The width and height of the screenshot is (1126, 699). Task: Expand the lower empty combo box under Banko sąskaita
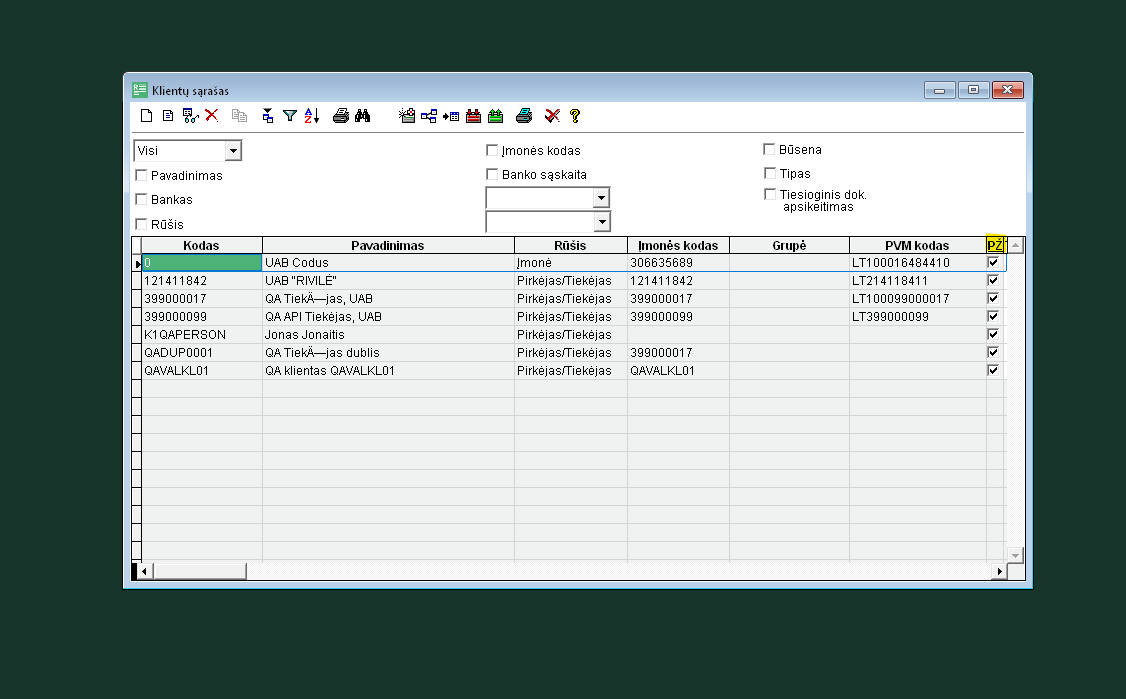pyautogui.click(x=602, y=221)
